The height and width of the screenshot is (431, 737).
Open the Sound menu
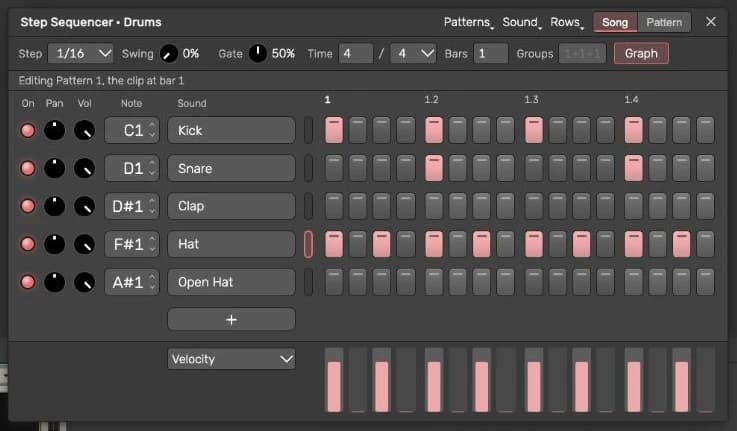[522, 22]
